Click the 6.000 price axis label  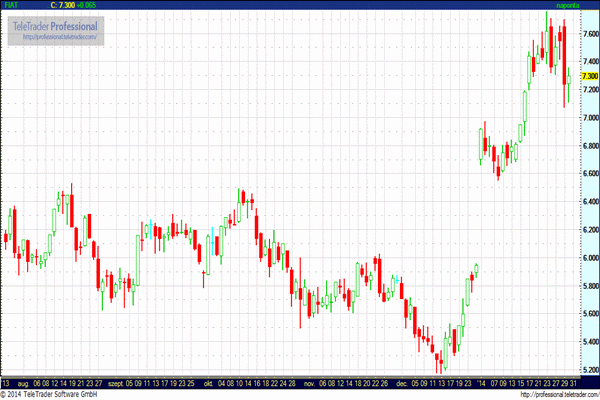point(590,258)
